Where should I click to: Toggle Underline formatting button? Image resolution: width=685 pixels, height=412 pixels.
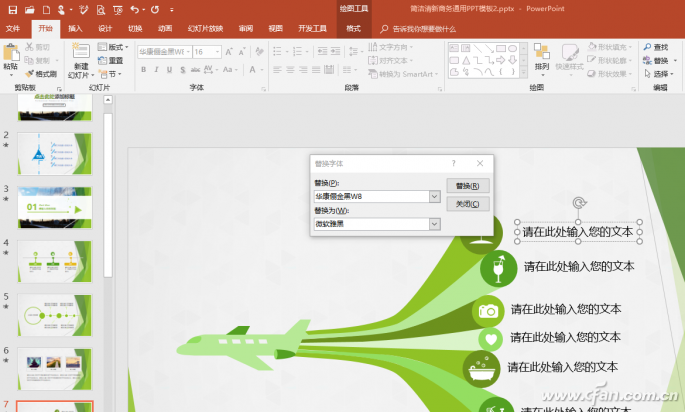click(x=169, y=69)
